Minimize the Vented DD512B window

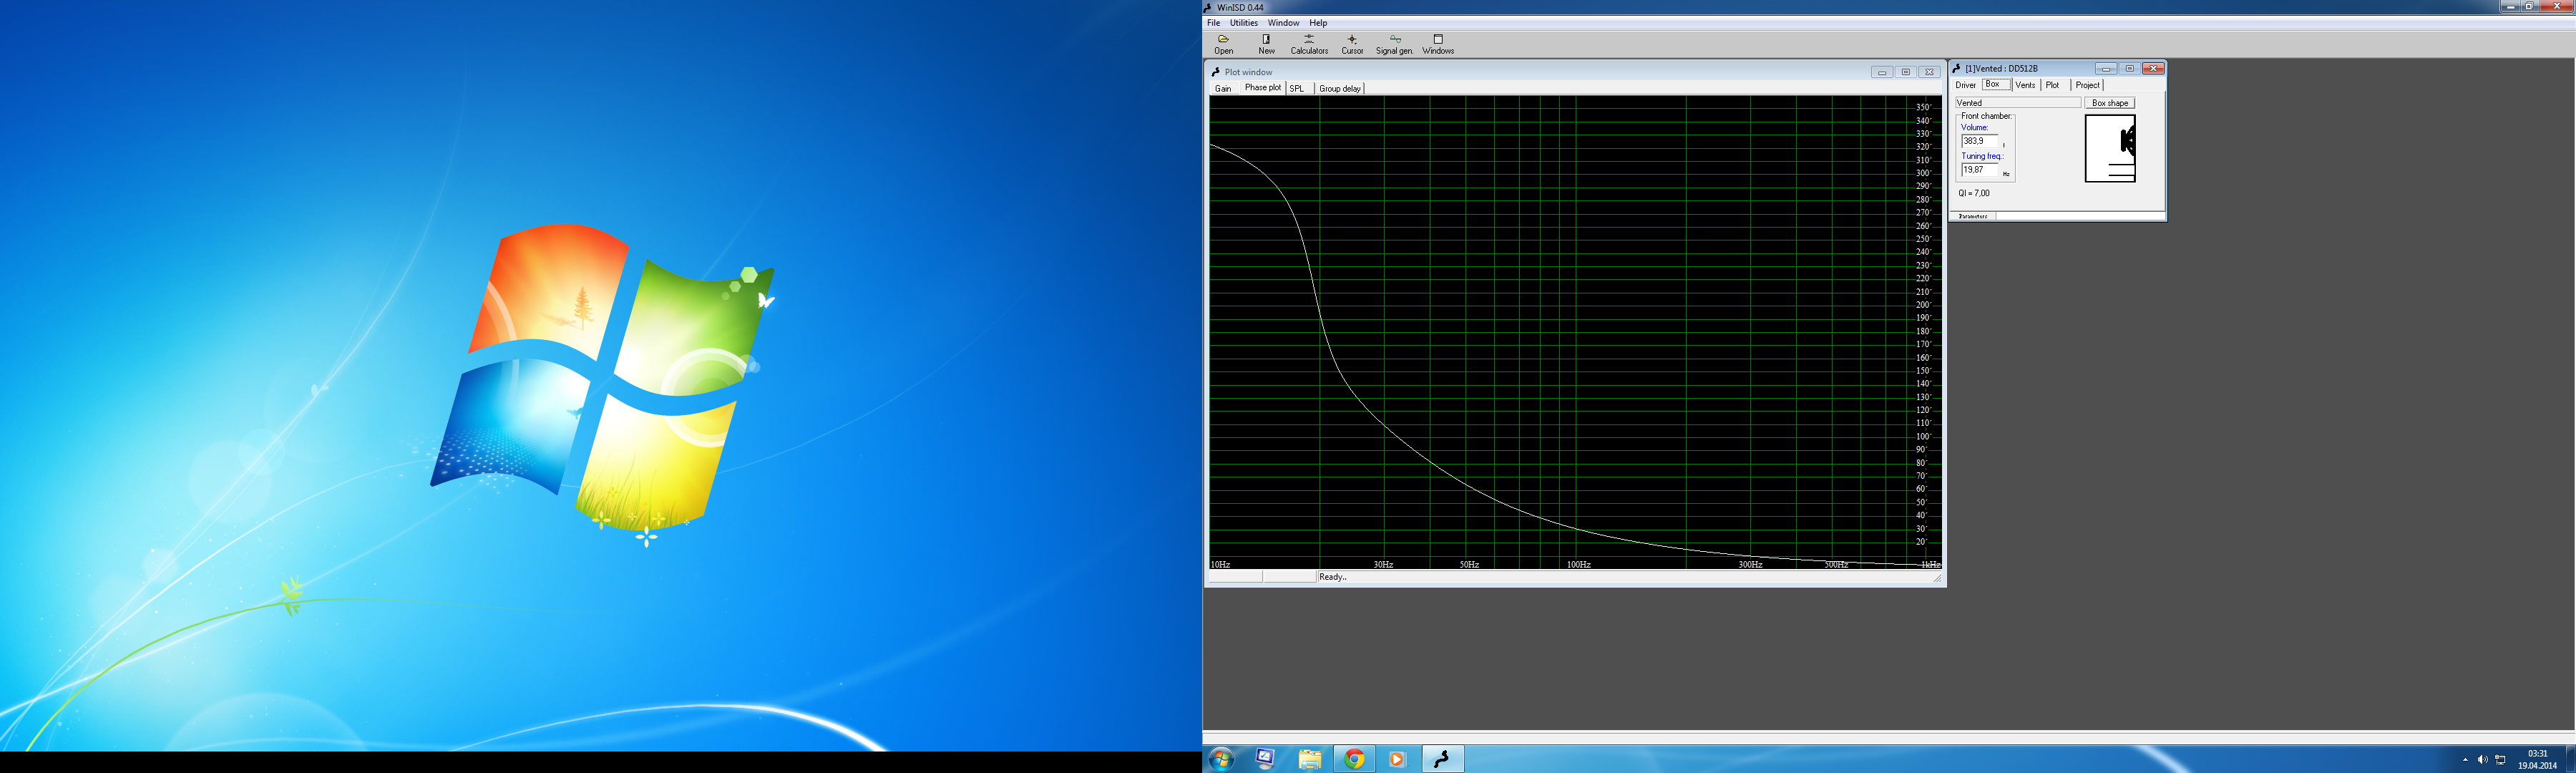coord(2106,69)
